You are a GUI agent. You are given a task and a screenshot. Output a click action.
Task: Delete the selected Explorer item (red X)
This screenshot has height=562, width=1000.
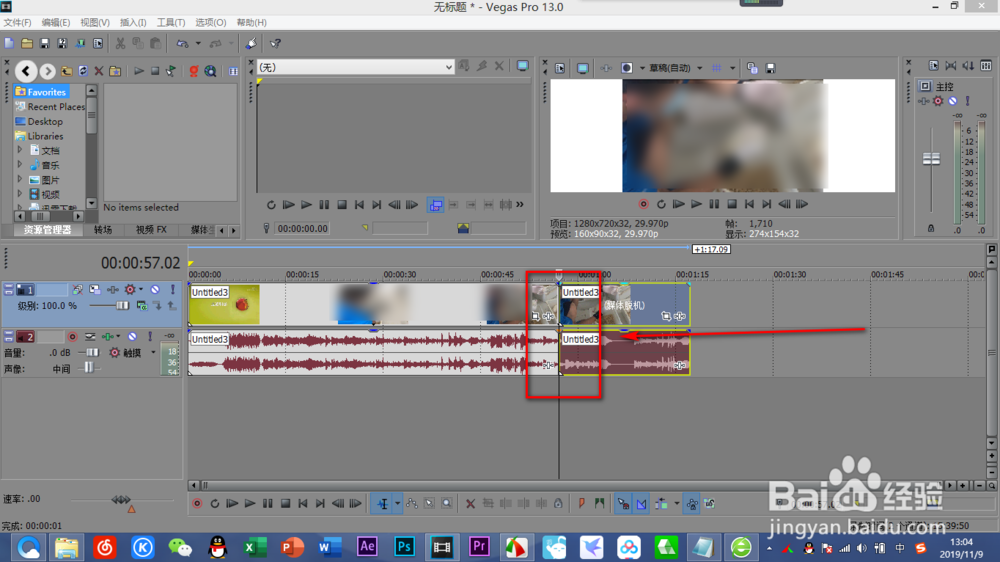tap(99, 71)
